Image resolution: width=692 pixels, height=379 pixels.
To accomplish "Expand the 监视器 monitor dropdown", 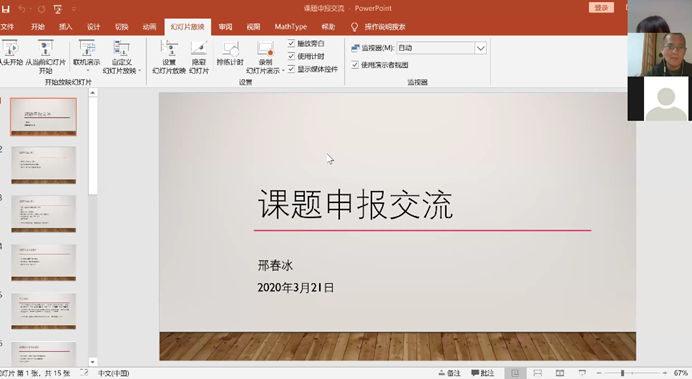I will (x=481, y=48).
